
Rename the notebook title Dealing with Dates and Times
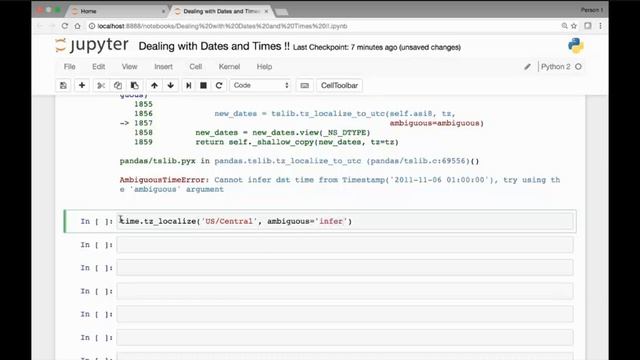214,46
